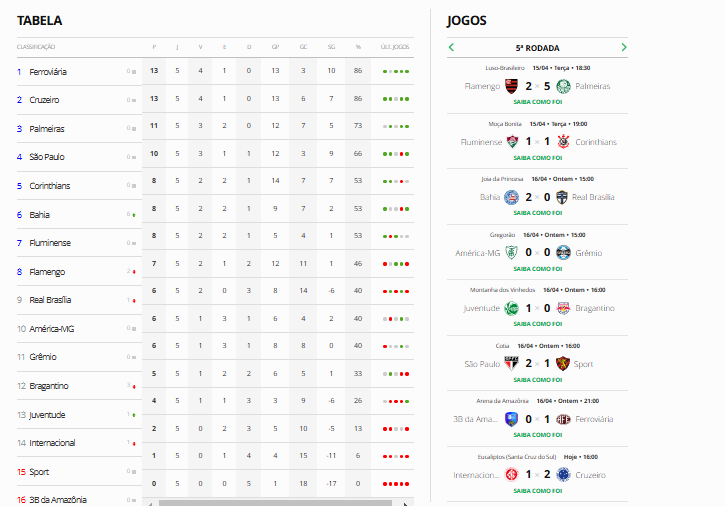
Task: Click the Sport crest in the match list
Action: pyautogui.click(x=563, y=364)
